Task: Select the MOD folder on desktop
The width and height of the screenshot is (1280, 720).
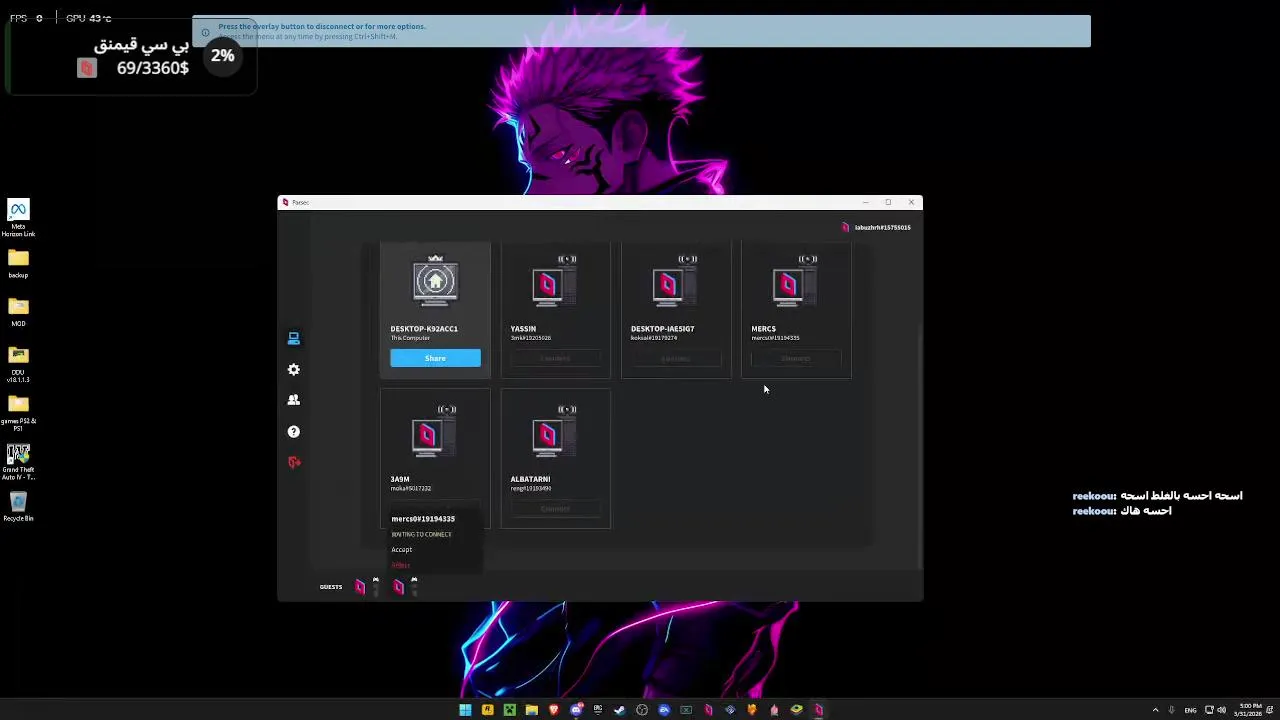Action: 18,312
